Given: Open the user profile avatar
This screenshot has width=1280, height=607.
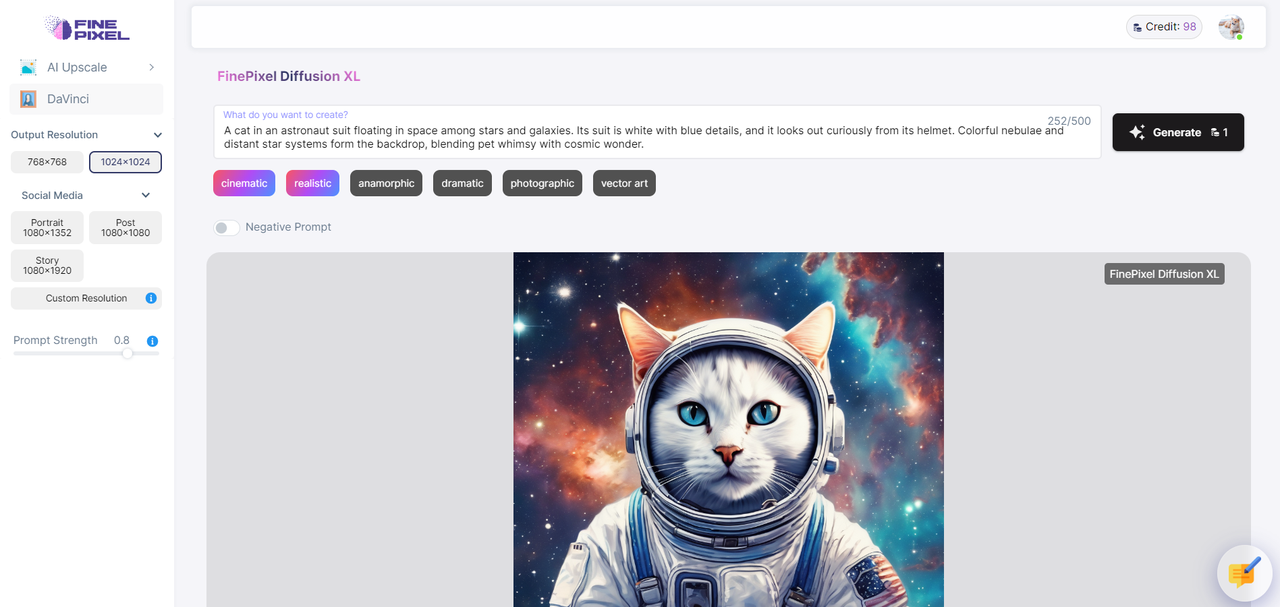Looking at the screenshot, I should [x=1231, y=27].
